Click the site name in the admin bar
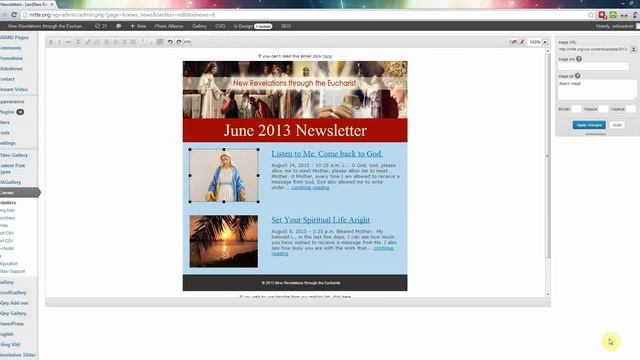Viewport: 640px width, 360px height. 46,26
